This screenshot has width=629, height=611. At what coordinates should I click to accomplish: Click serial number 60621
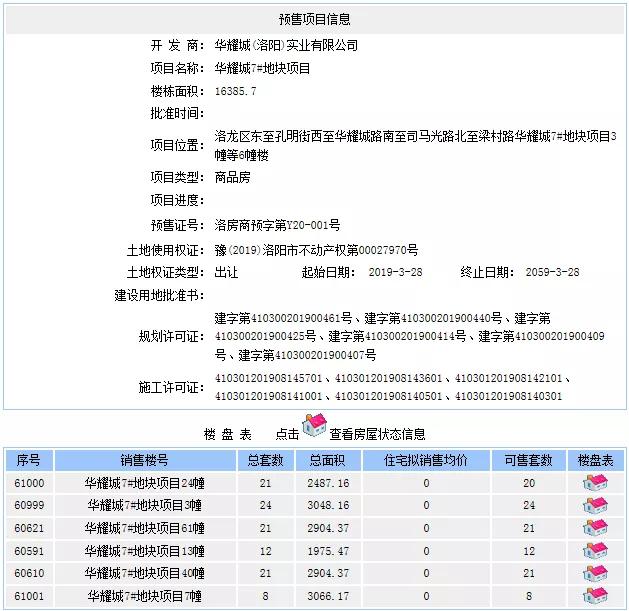(x=29, y=528)
